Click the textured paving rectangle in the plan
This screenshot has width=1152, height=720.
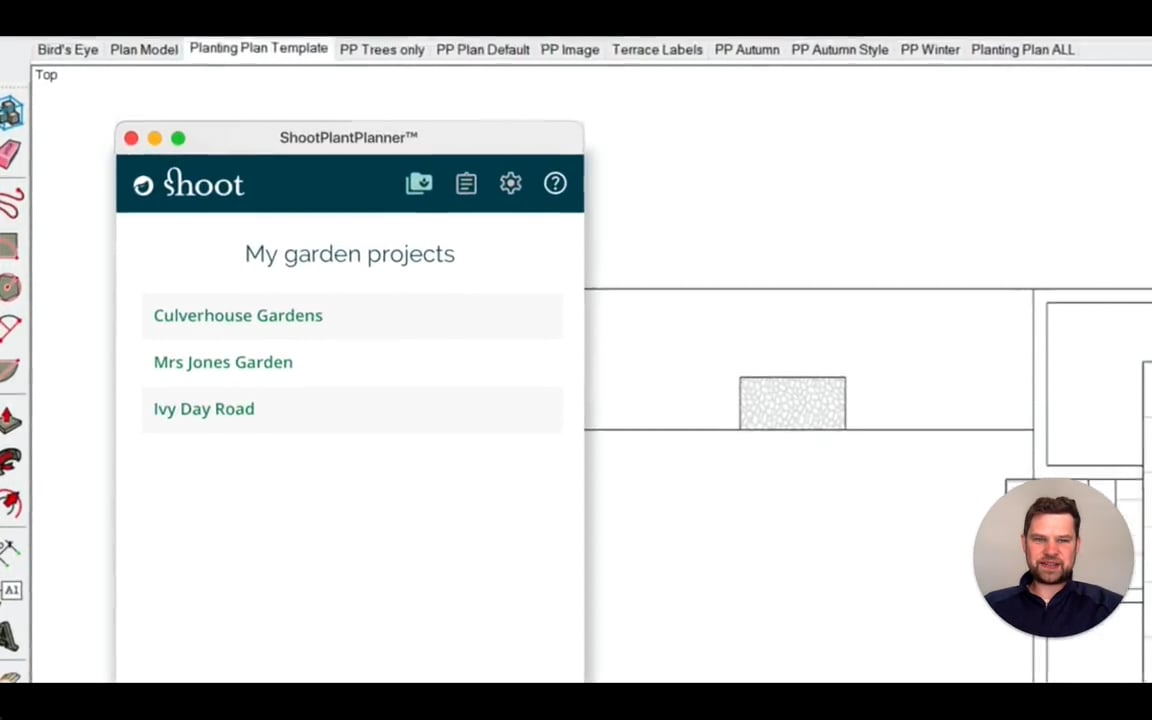(x=793, y=403)
